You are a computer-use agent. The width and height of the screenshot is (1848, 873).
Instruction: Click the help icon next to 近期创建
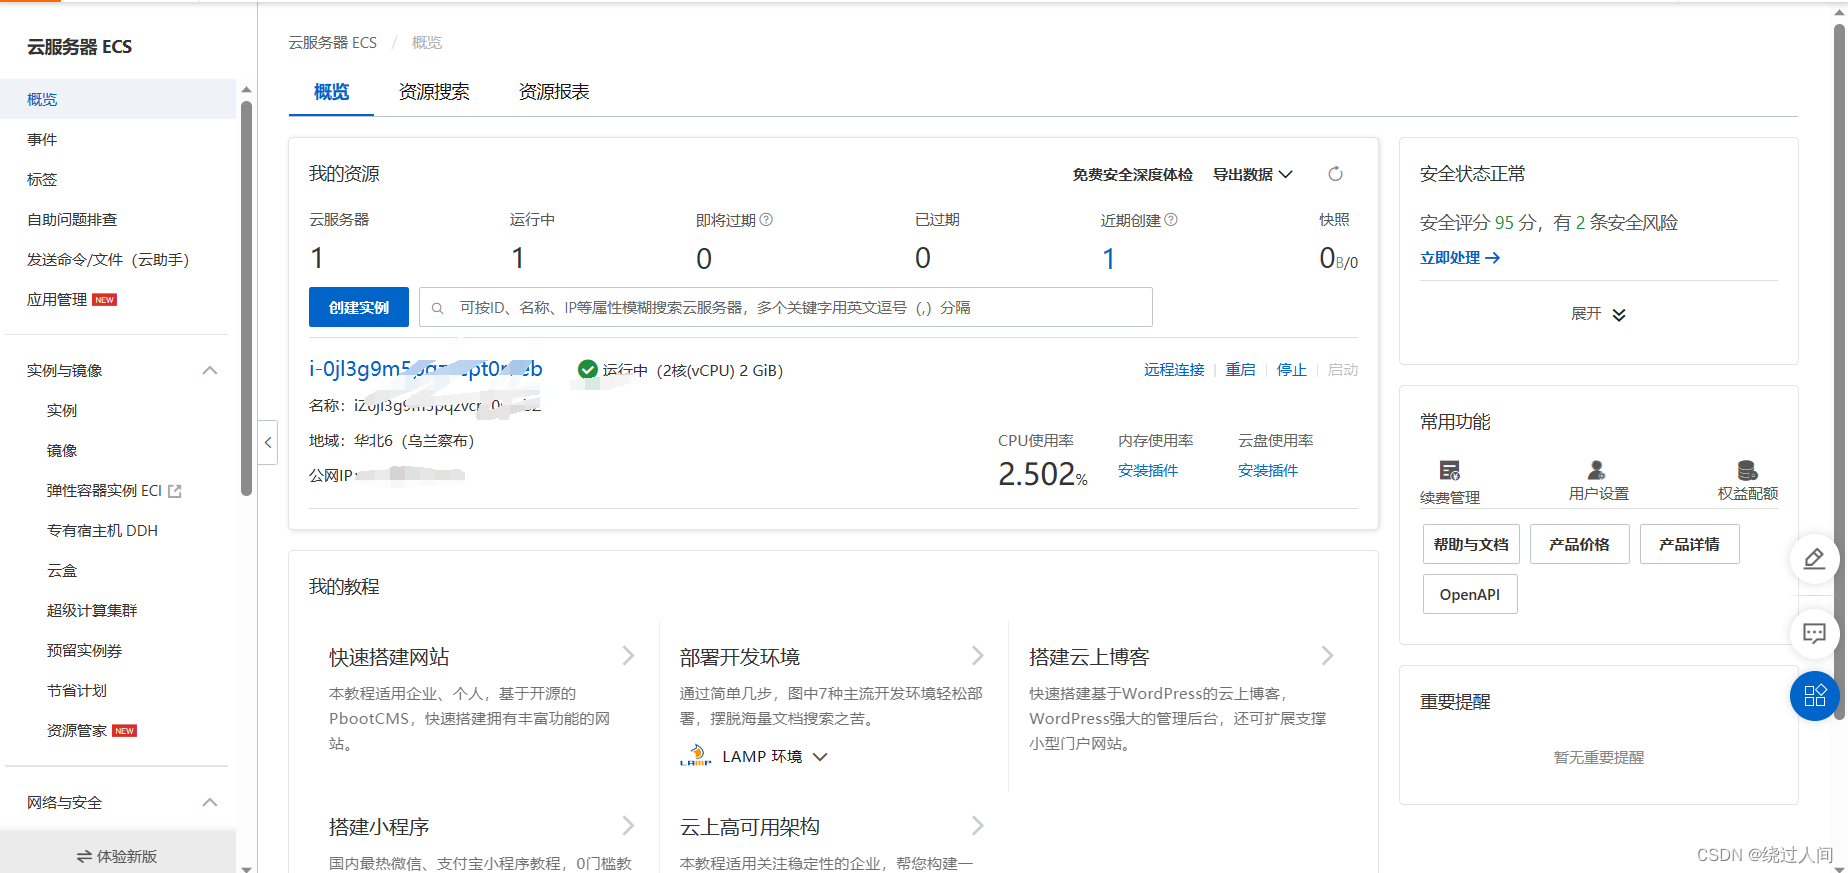(x=1171, y=220)
